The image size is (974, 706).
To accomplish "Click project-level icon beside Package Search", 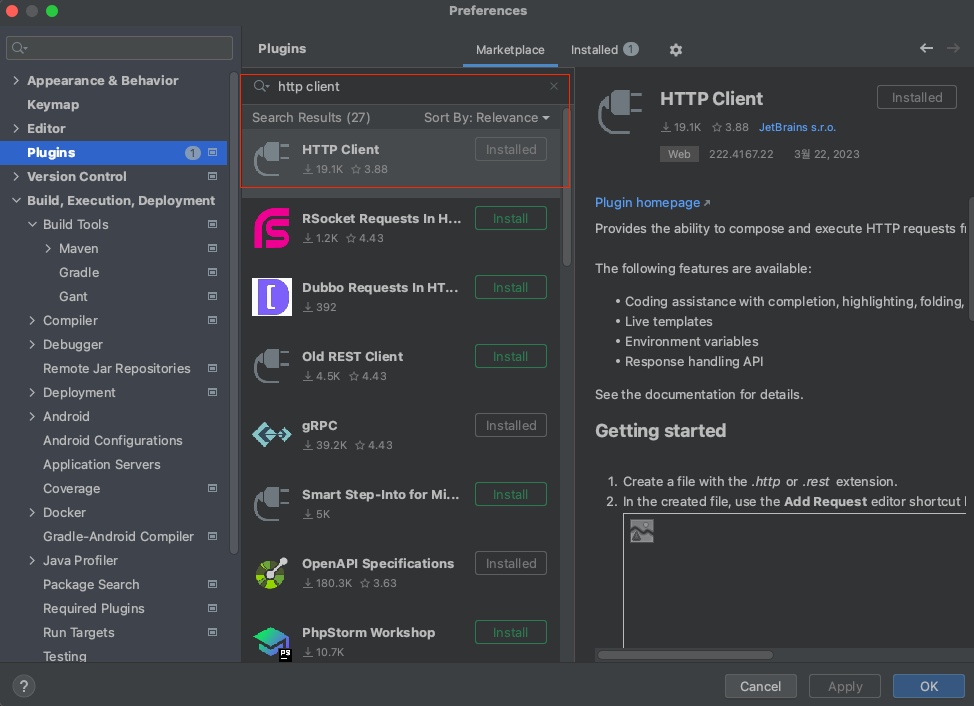I will click(x=212, y=584).
